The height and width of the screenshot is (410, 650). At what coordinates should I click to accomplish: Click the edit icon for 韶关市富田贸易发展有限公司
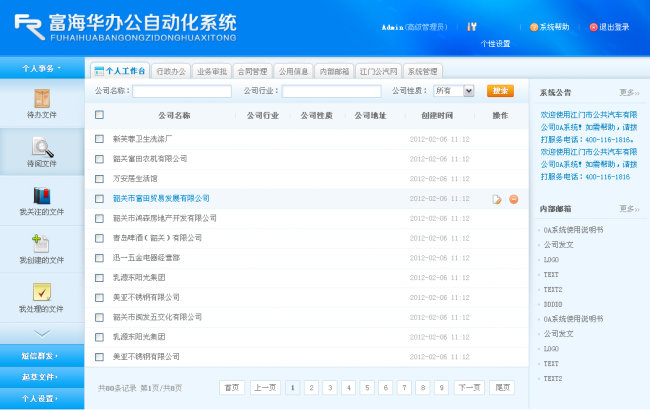click(497, 199)
